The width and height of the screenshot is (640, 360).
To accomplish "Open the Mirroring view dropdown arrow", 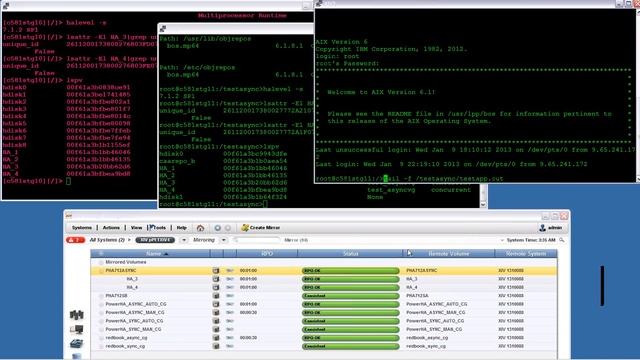I will click(x=224, y=240).
